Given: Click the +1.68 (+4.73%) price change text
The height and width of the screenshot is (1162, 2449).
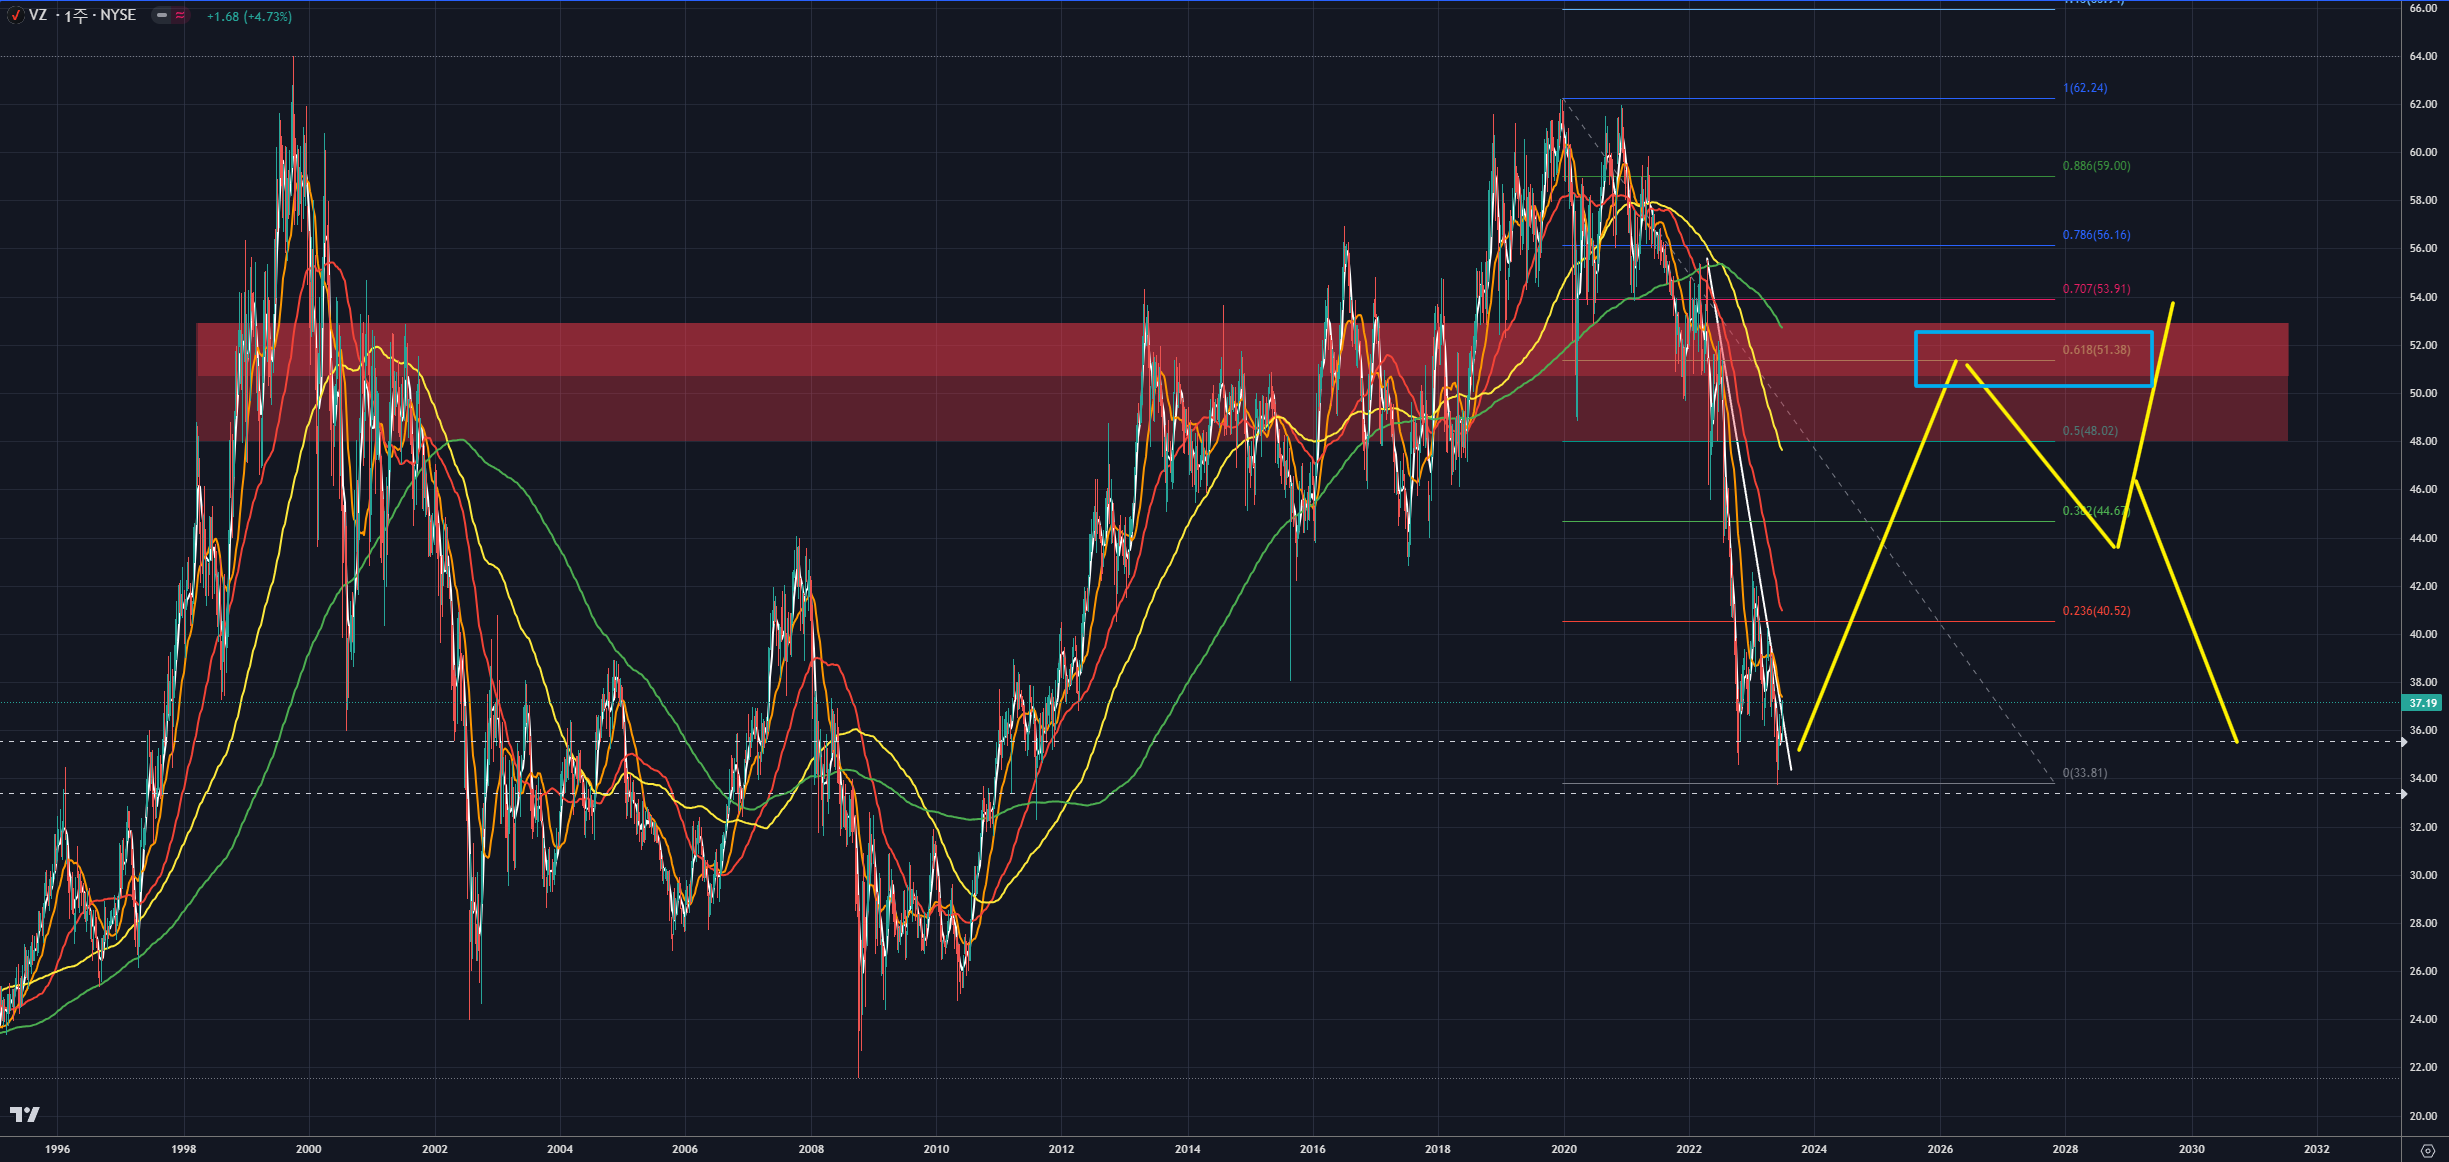Looking at the screenshot, I should click(x=249, y=16).
